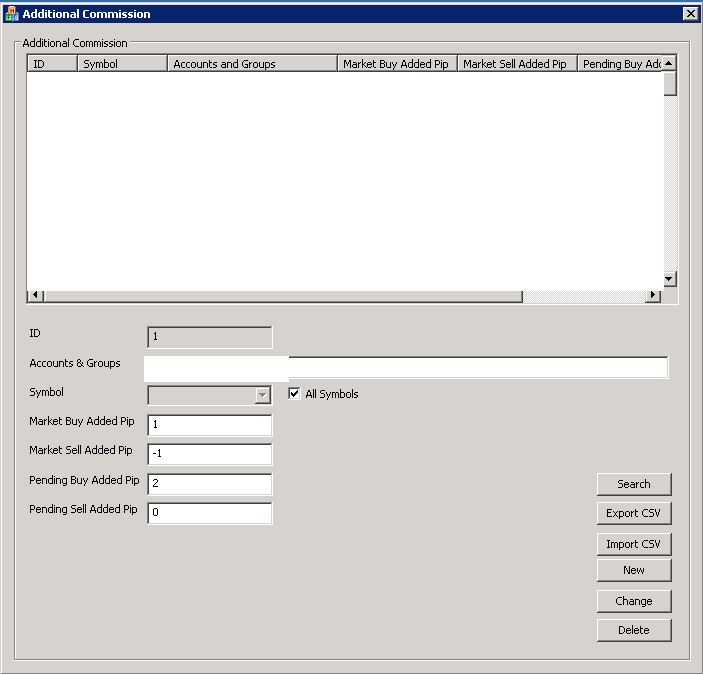
Task: Click the Change button
Action: point(633,601)
